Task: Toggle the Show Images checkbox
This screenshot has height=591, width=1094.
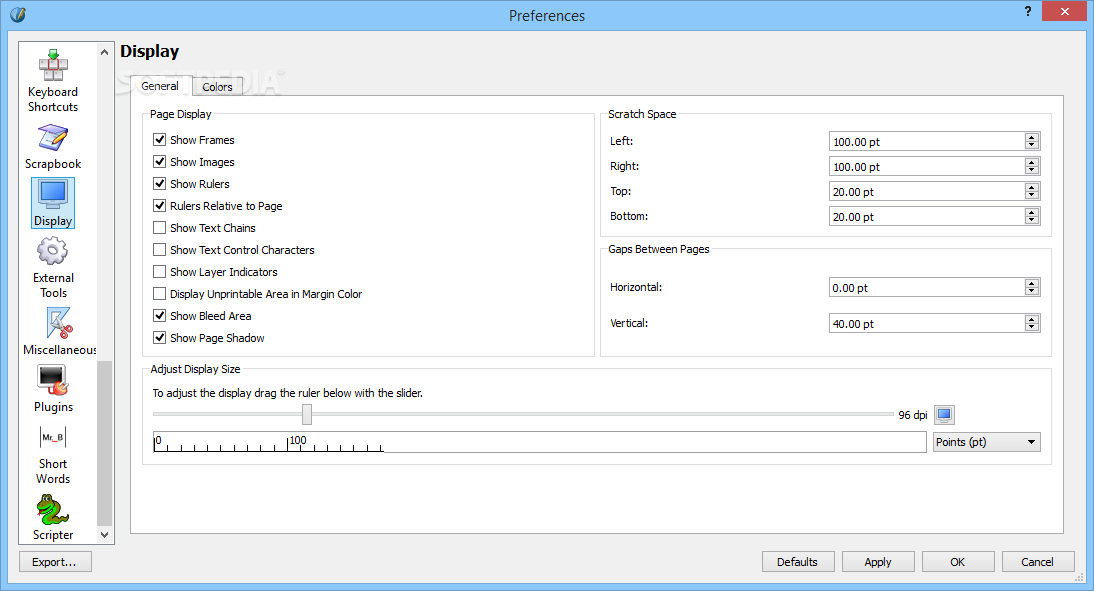Action: 160,162
